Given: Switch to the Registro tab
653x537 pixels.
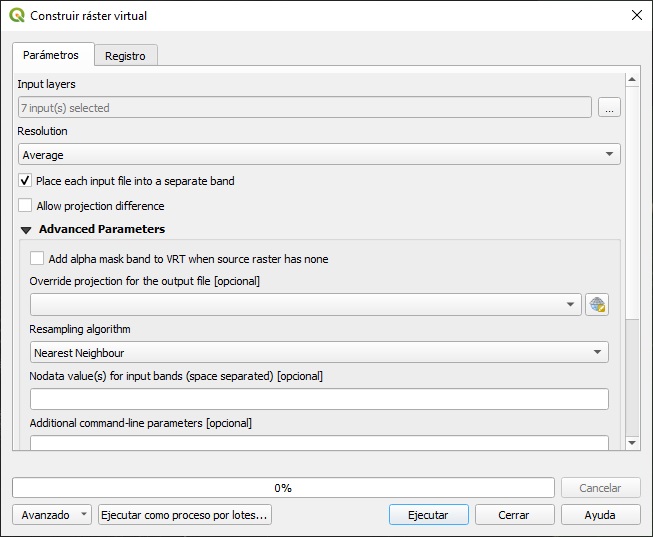Looking at the screenshot, I should point(125,56).
